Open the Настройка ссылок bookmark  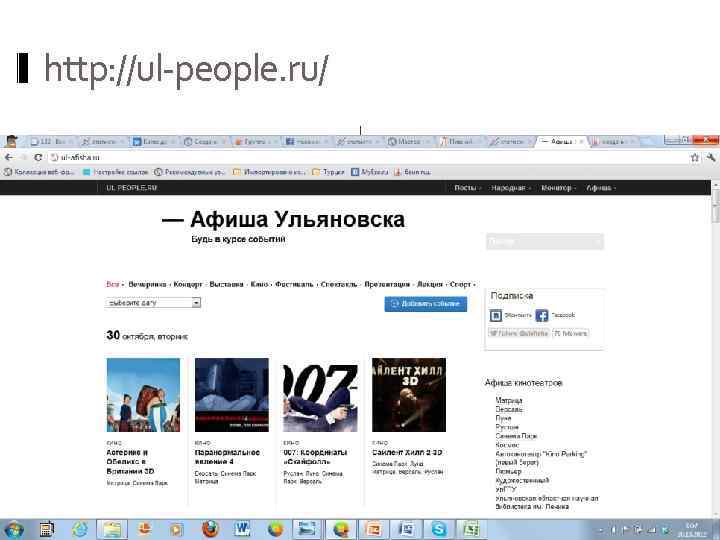pyautogui.click(x=116, y=172)
